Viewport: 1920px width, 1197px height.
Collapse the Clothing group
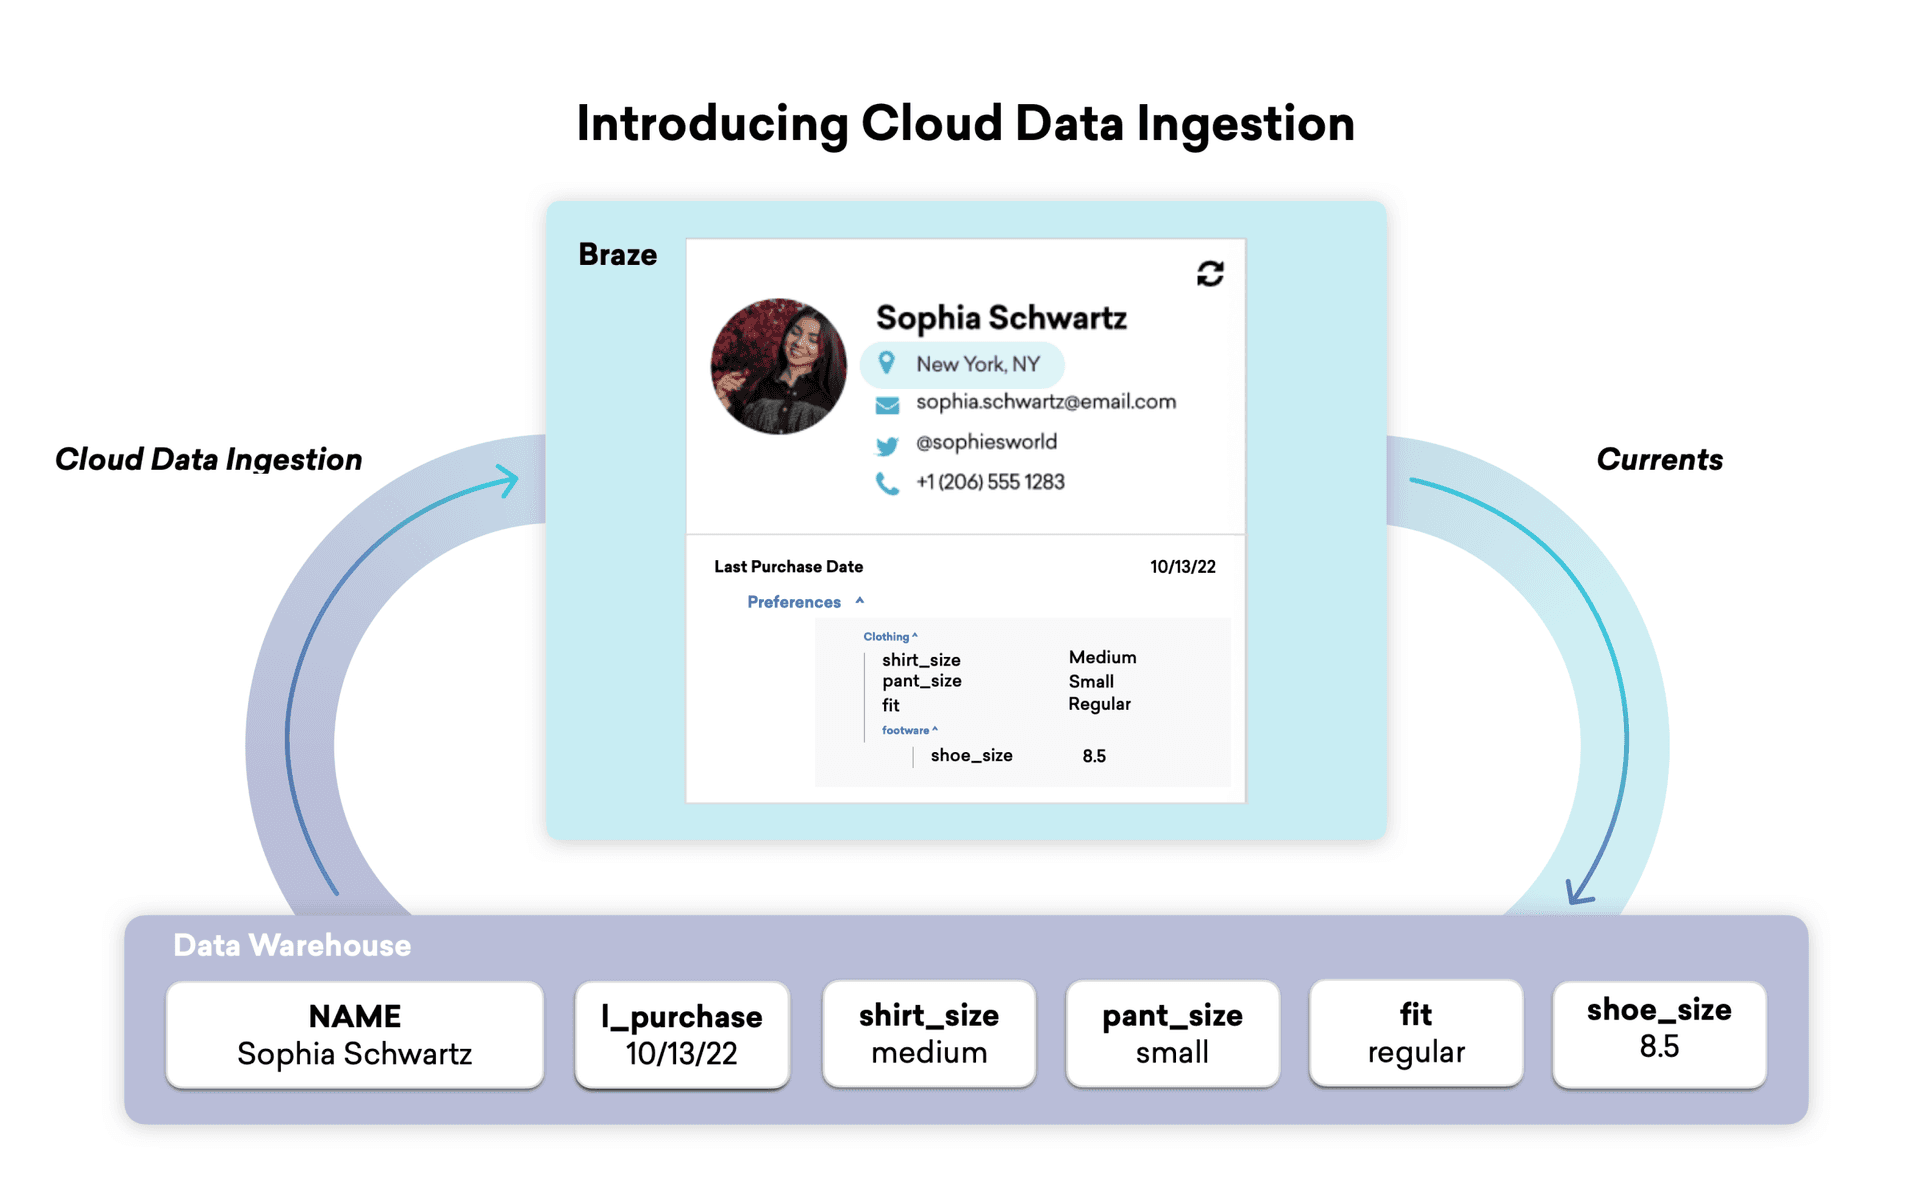[890, 636]
